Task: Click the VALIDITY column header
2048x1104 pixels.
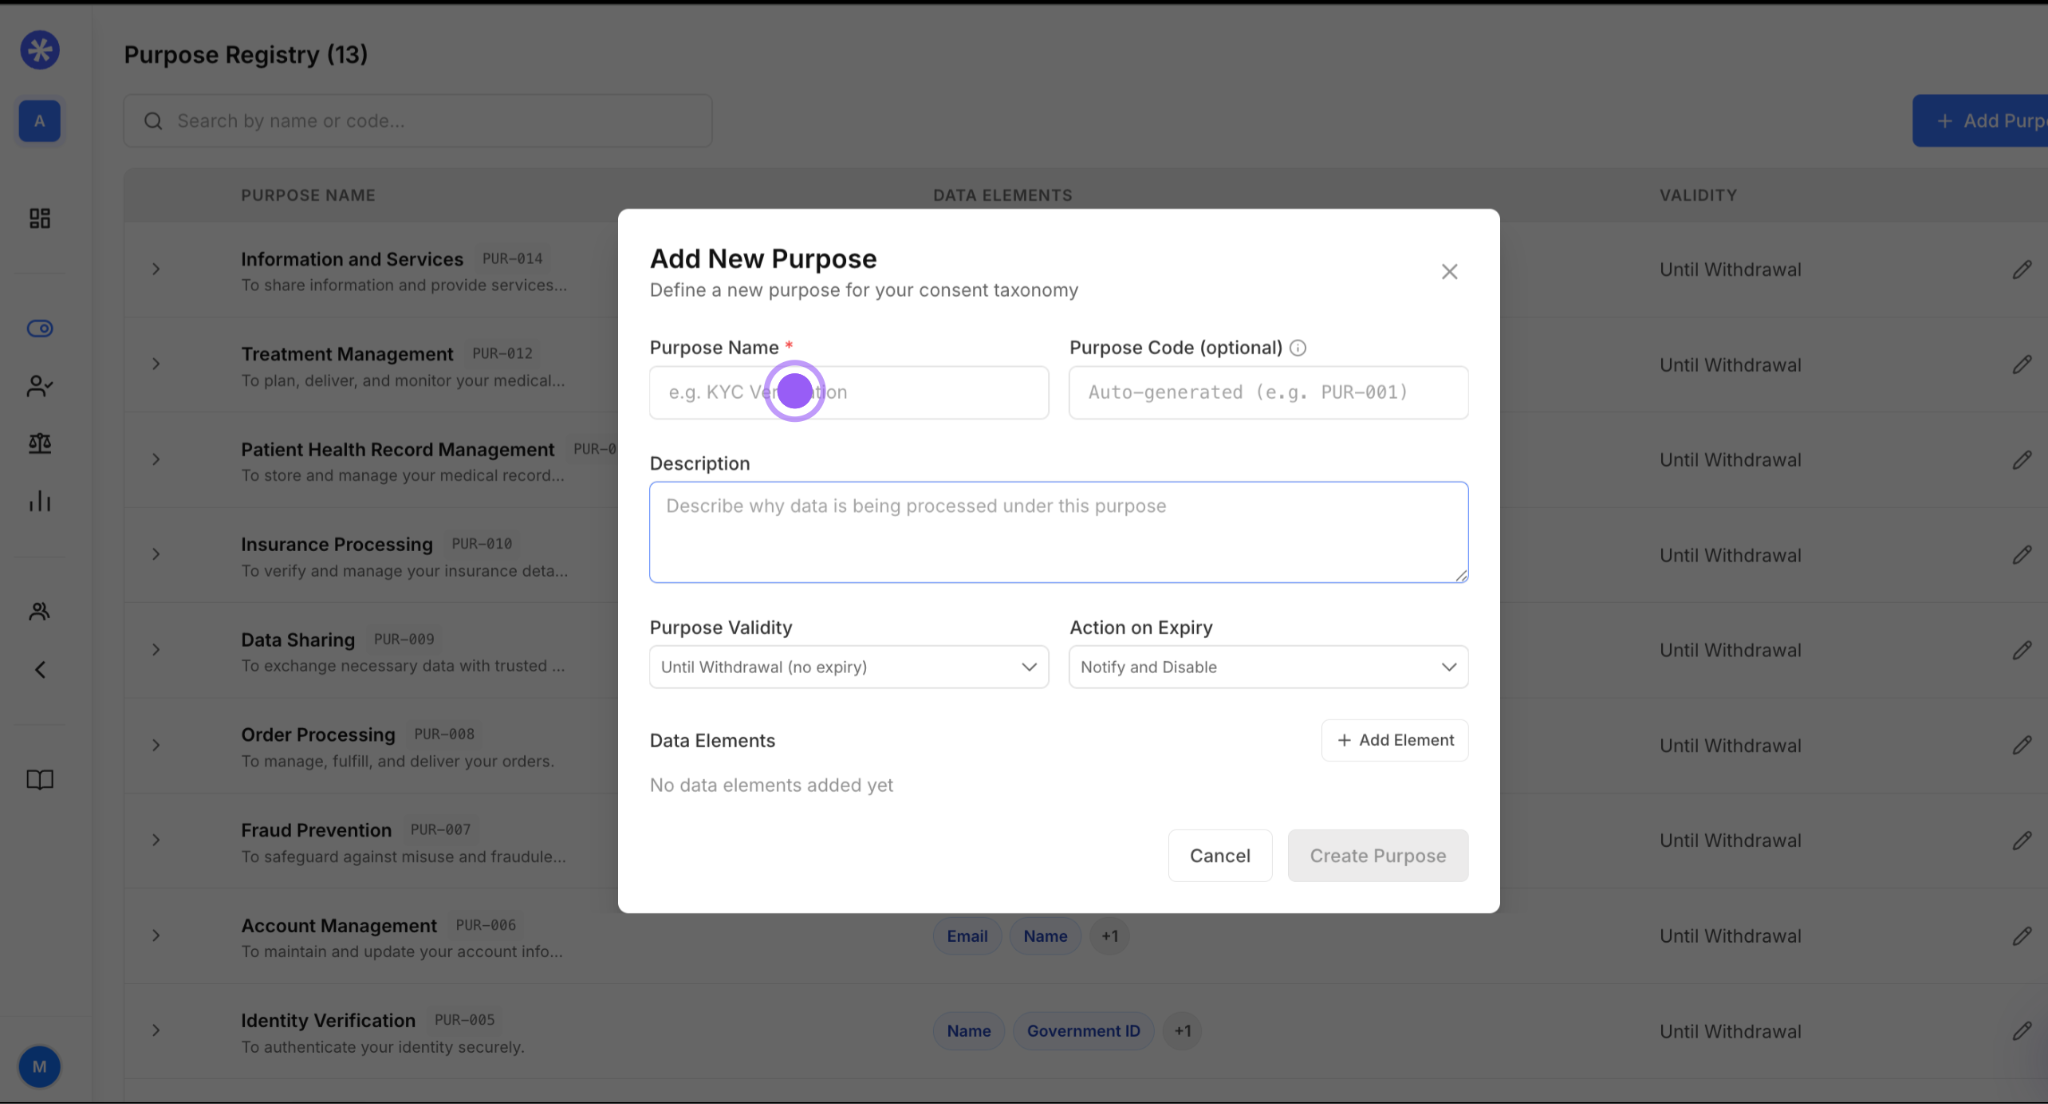Action: click(x=1698, y=196)
